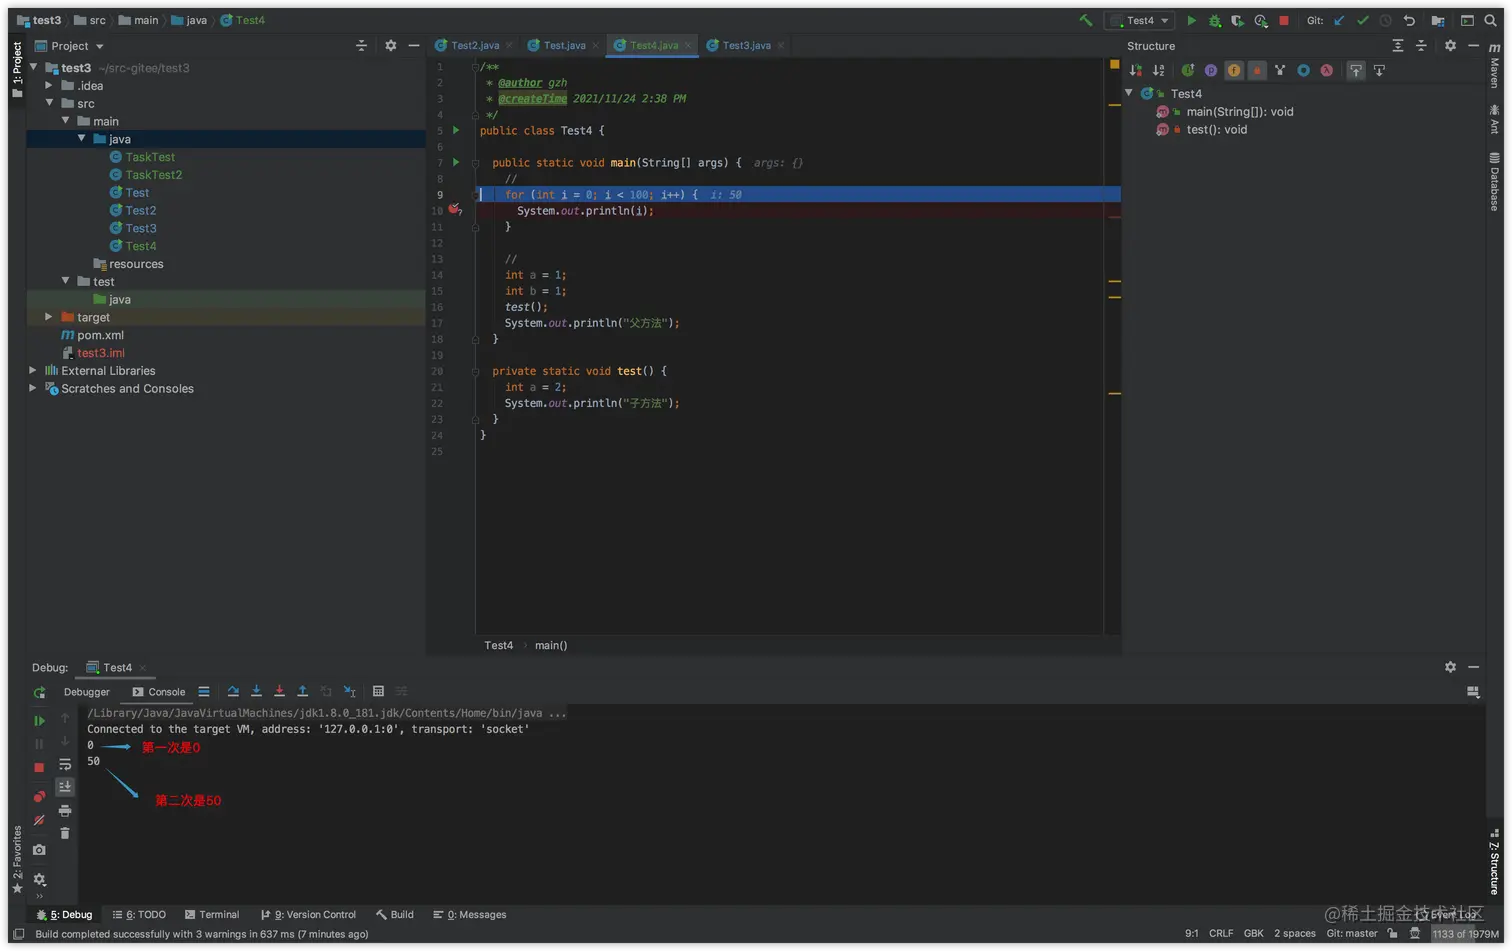Screen dimensions: 1512x951
Task: Collapse all in Structure panel header
Action: click(1421, 46)
